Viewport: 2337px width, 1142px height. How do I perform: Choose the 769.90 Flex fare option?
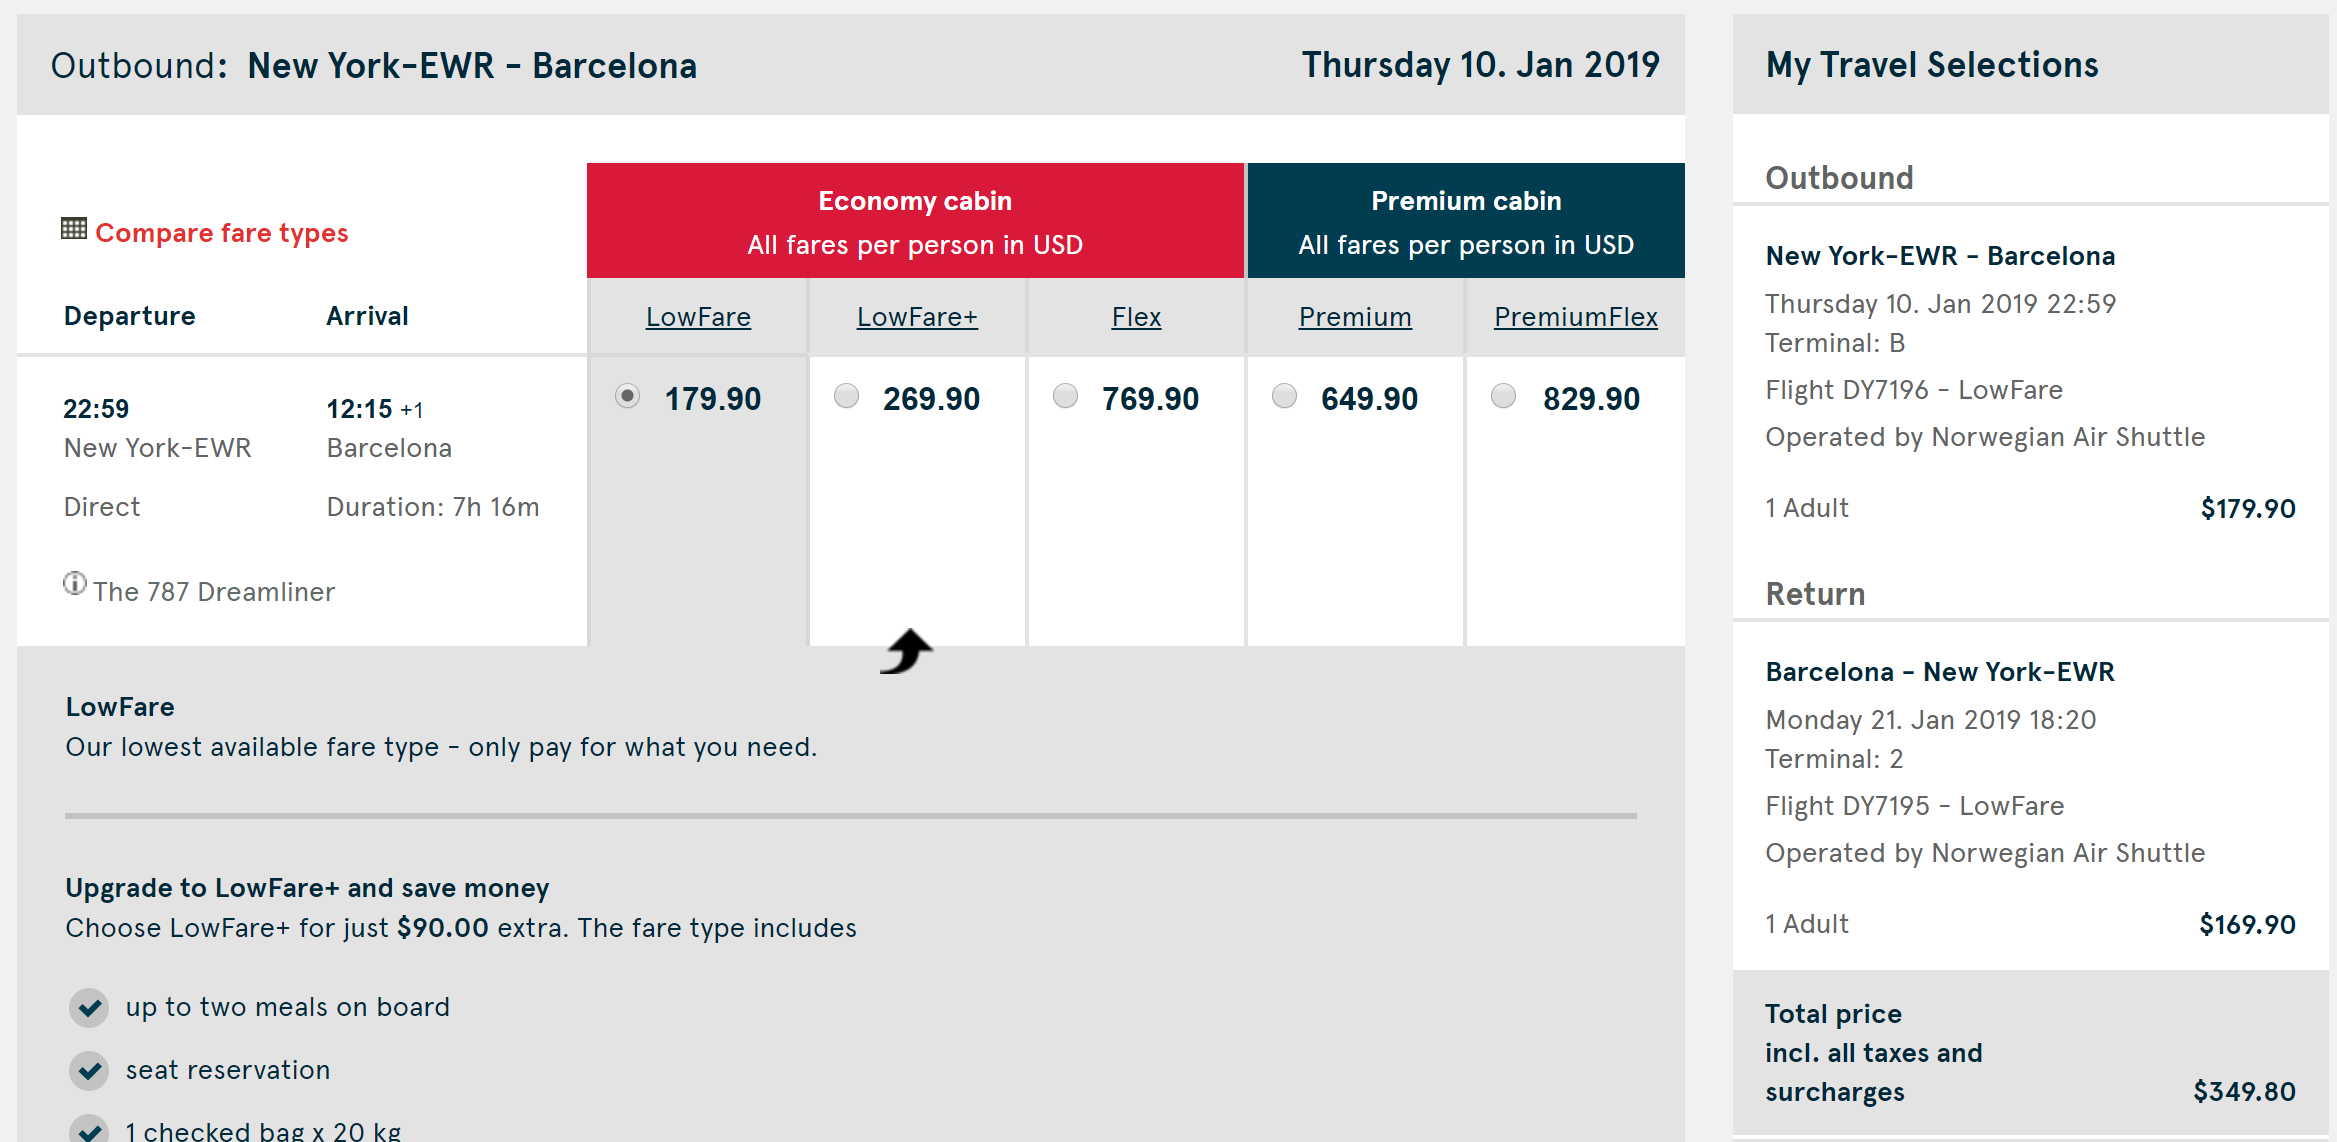tap(1066, 396)
